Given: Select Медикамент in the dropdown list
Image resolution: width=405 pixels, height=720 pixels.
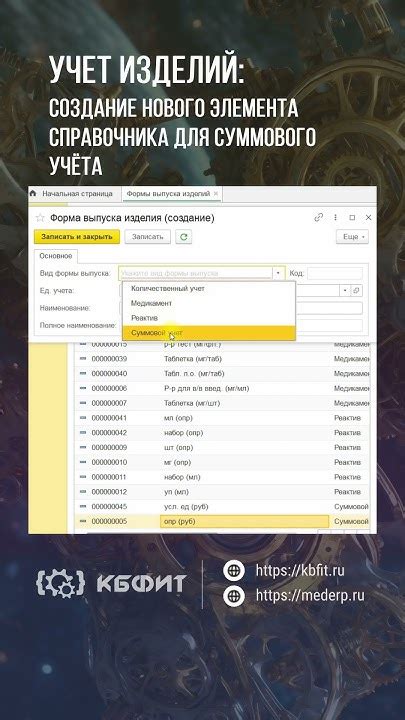Looking at the screenshot, I should pos(208,304).
